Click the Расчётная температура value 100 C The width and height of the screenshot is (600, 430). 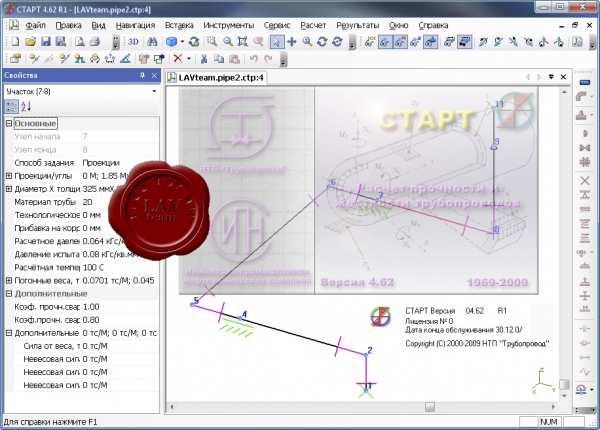(x=93, y=267)
